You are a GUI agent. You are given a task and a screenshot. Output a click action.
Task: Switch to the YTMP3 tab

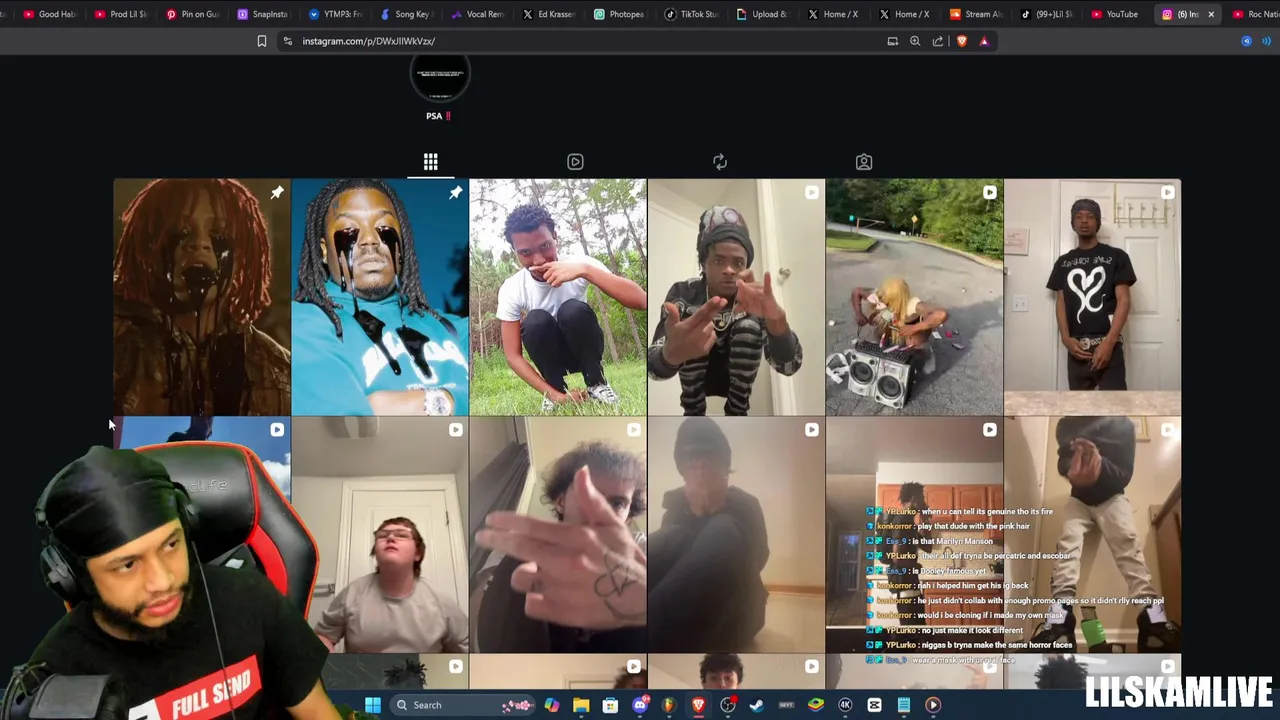pos(336,14)
